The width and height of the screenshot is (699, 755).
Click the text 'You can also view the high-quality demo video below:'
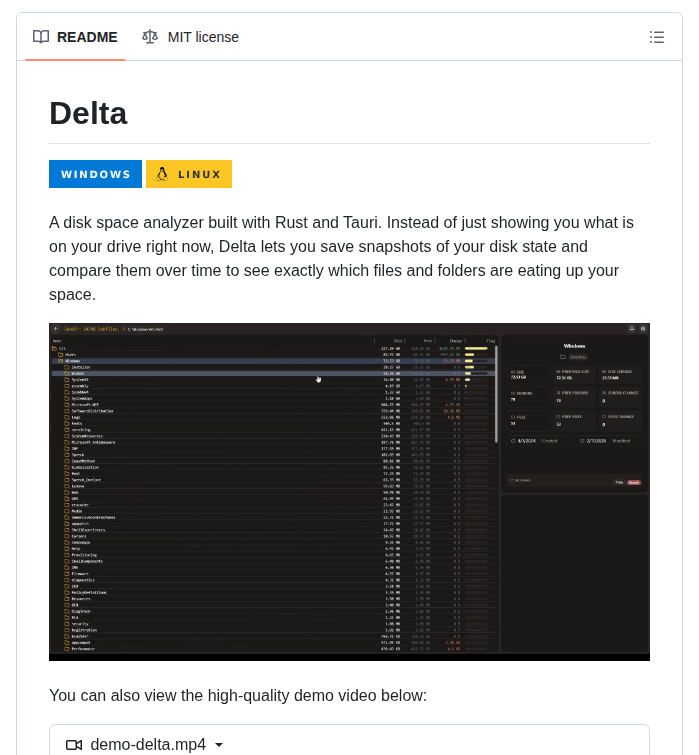238,695
